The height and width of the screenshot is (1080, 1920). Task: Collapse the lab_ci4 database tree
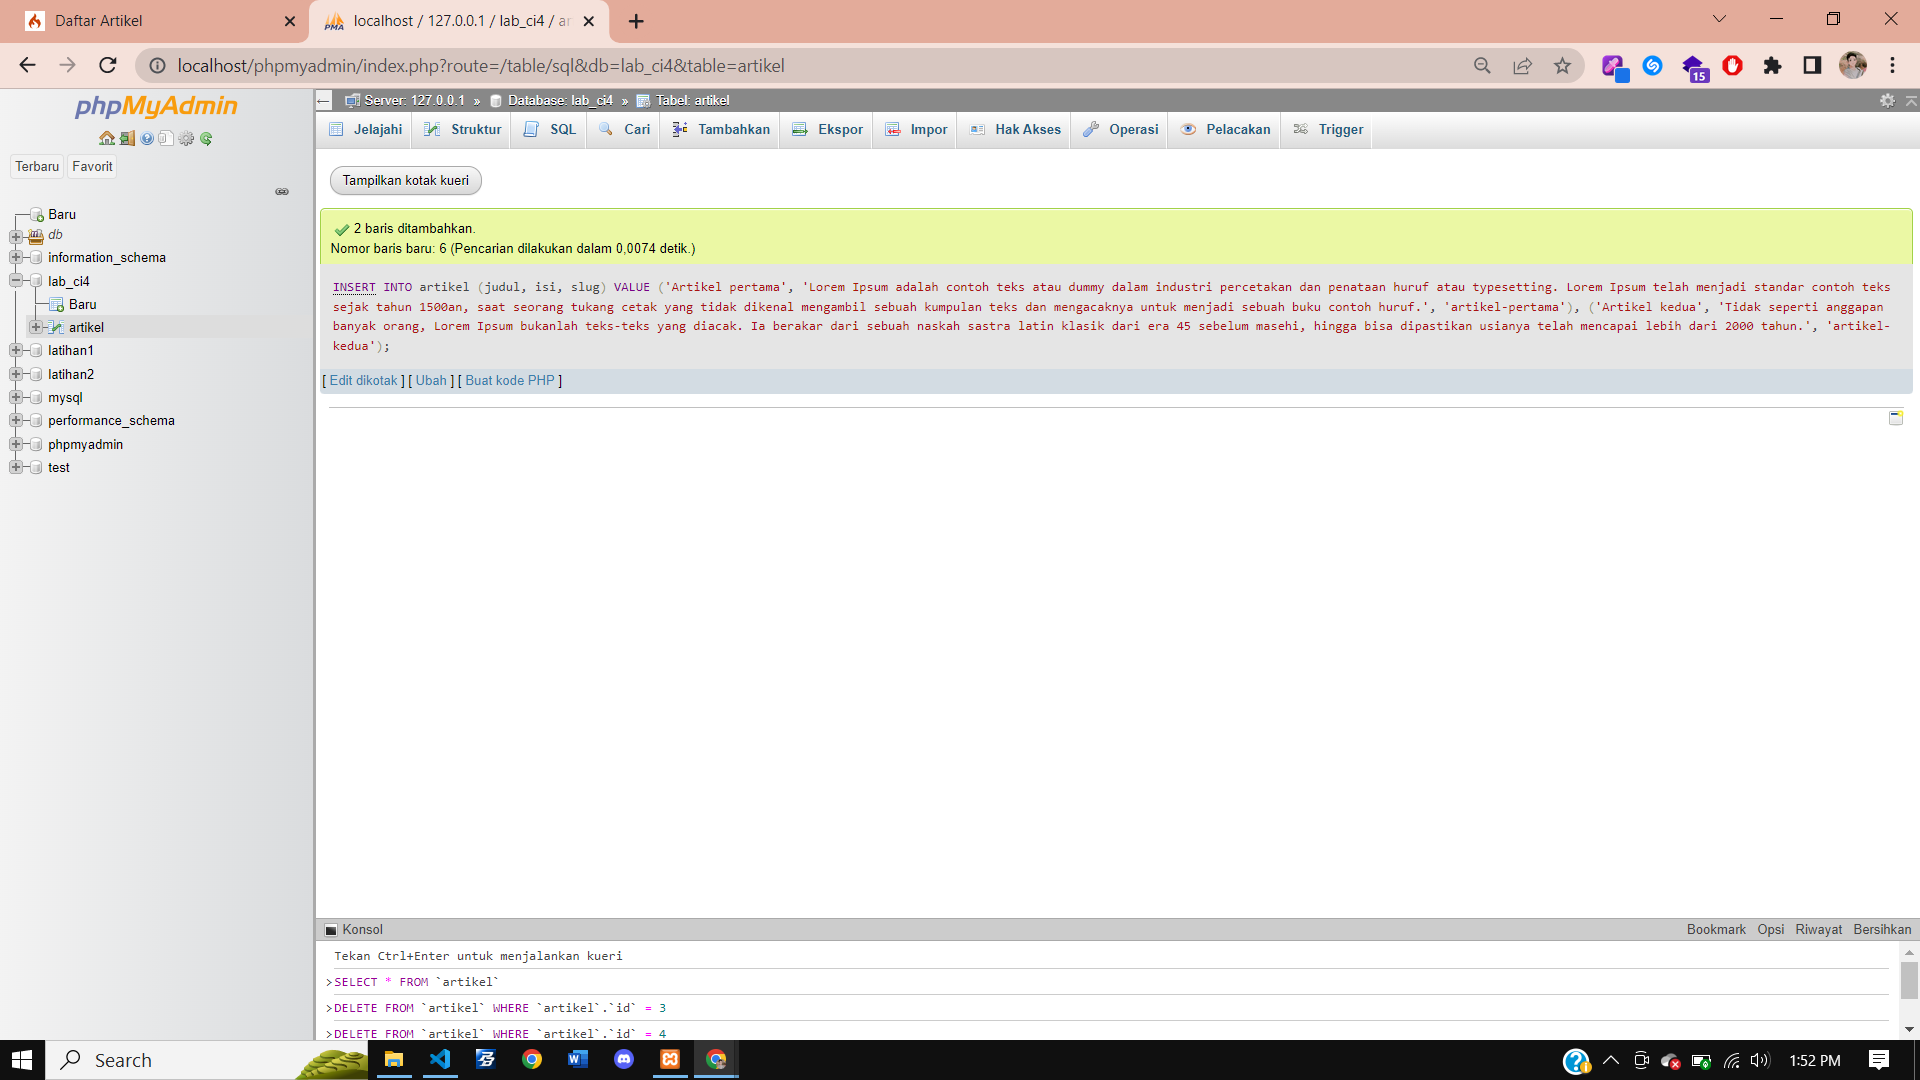(x=16, y=281)
